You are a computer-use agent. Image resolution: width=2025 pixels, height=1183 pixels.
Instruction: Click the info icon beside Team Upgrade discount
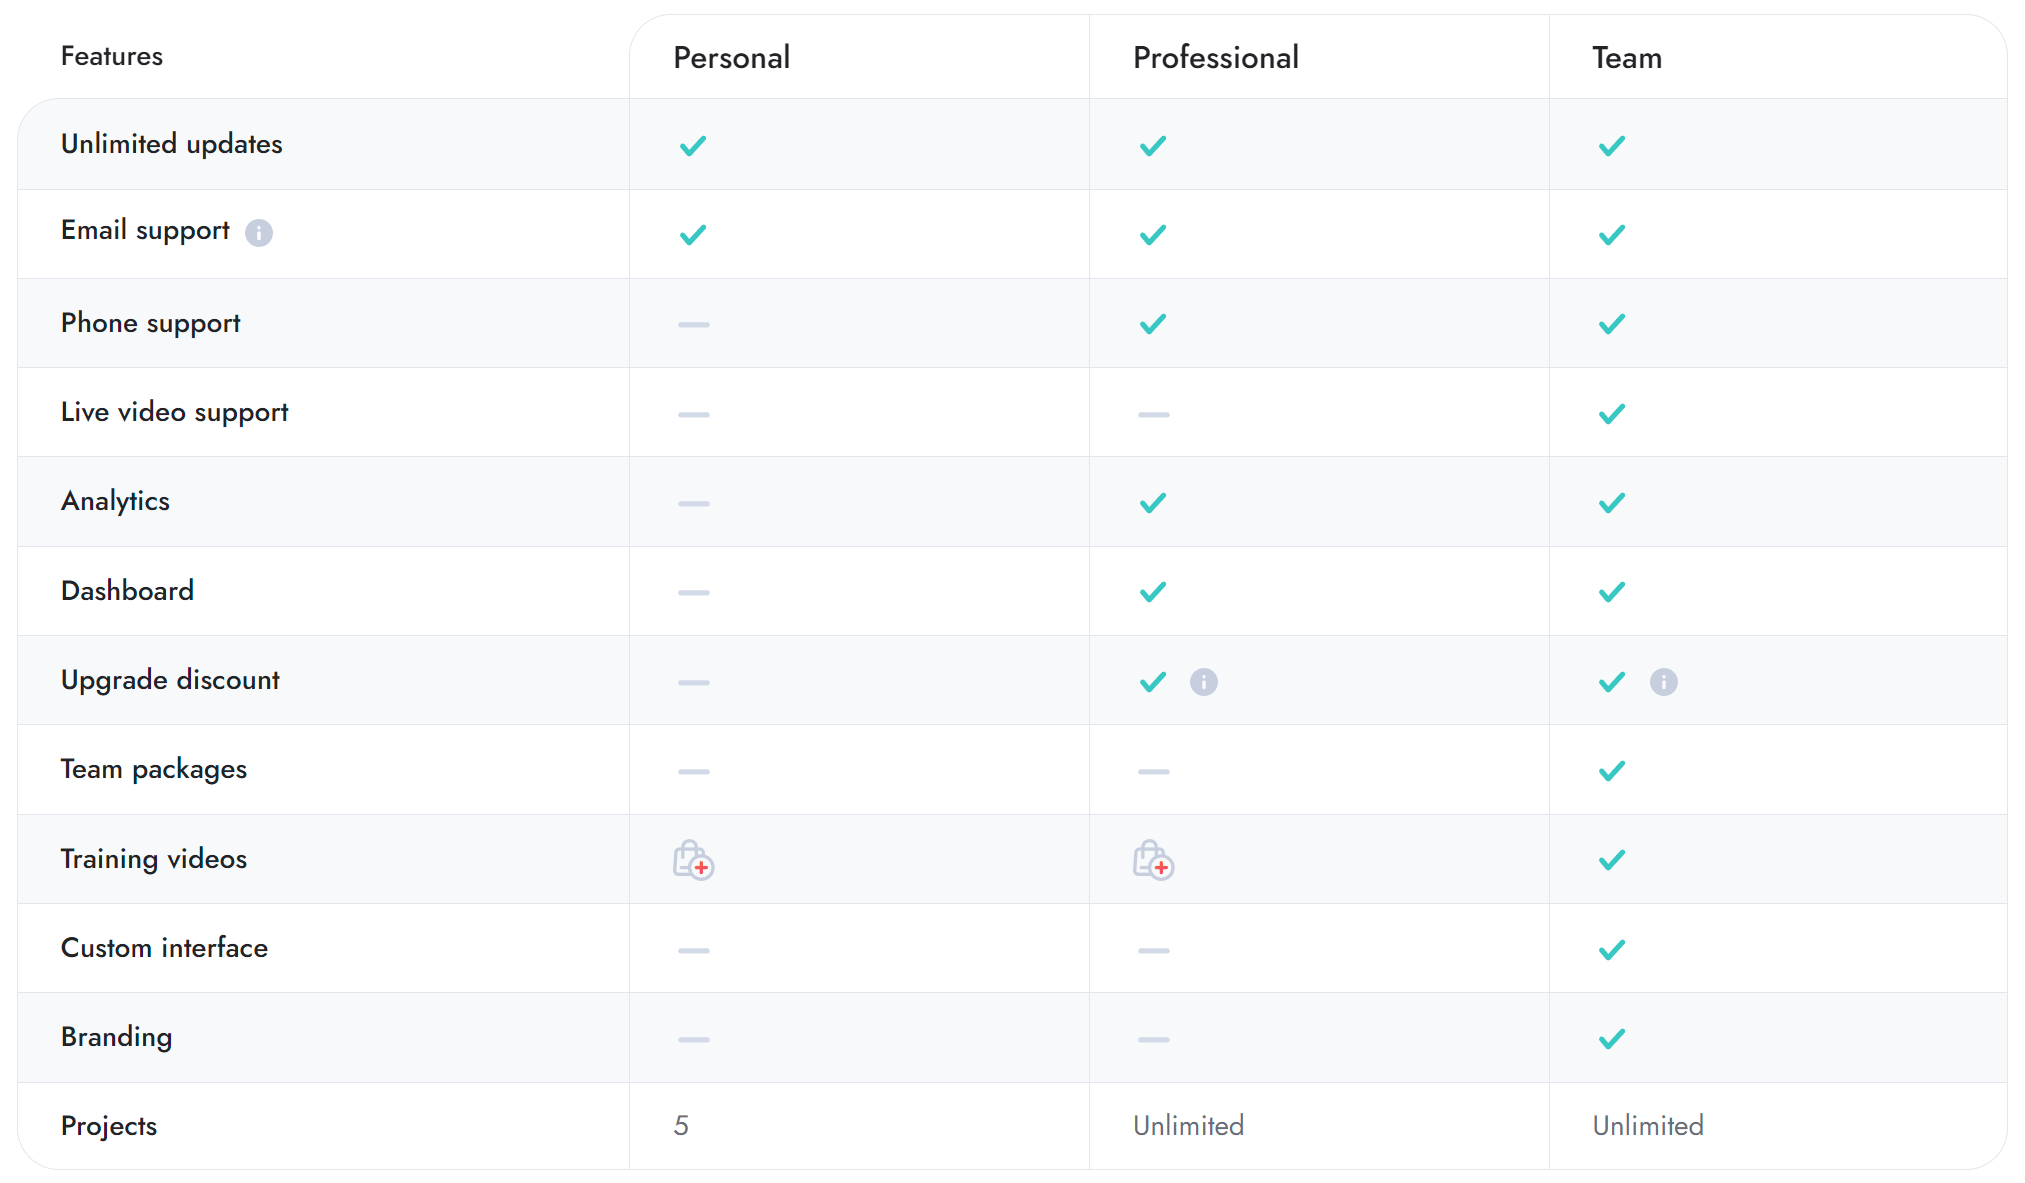(1664, 682)
